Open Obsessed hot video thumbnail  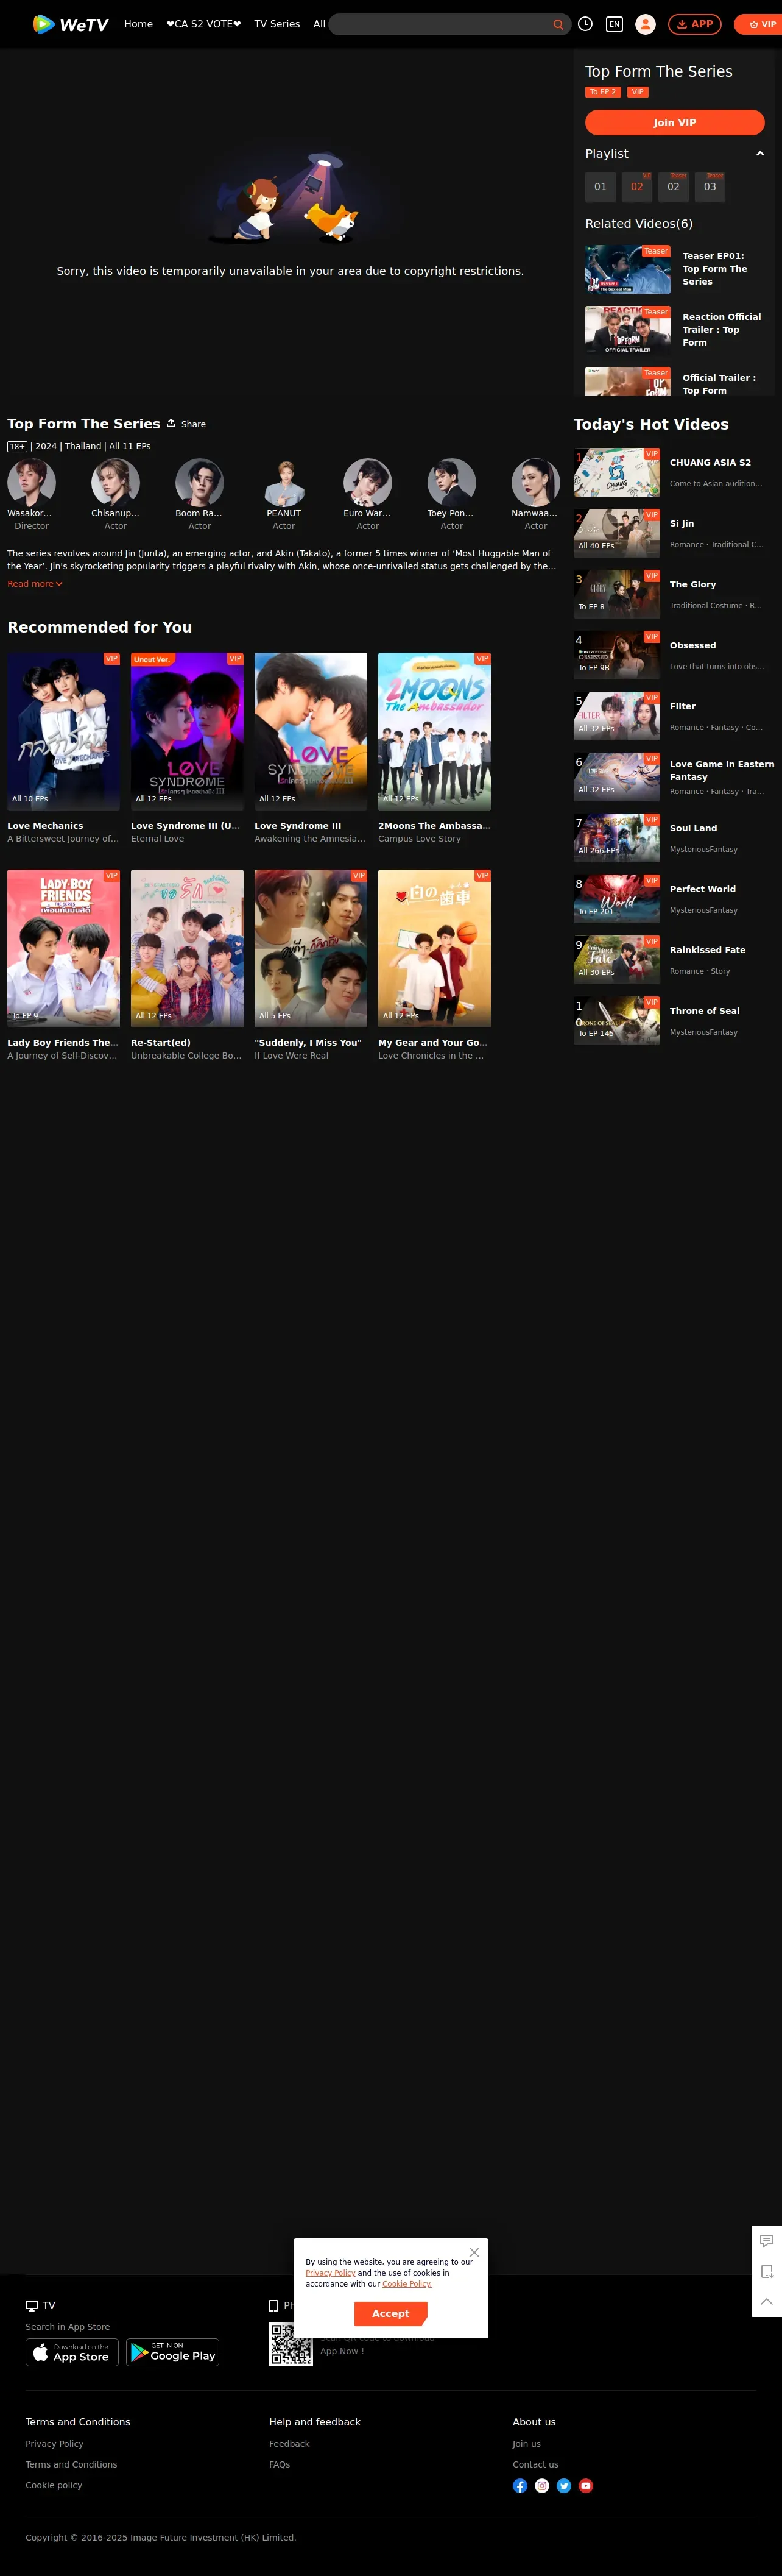click(617, 655)
